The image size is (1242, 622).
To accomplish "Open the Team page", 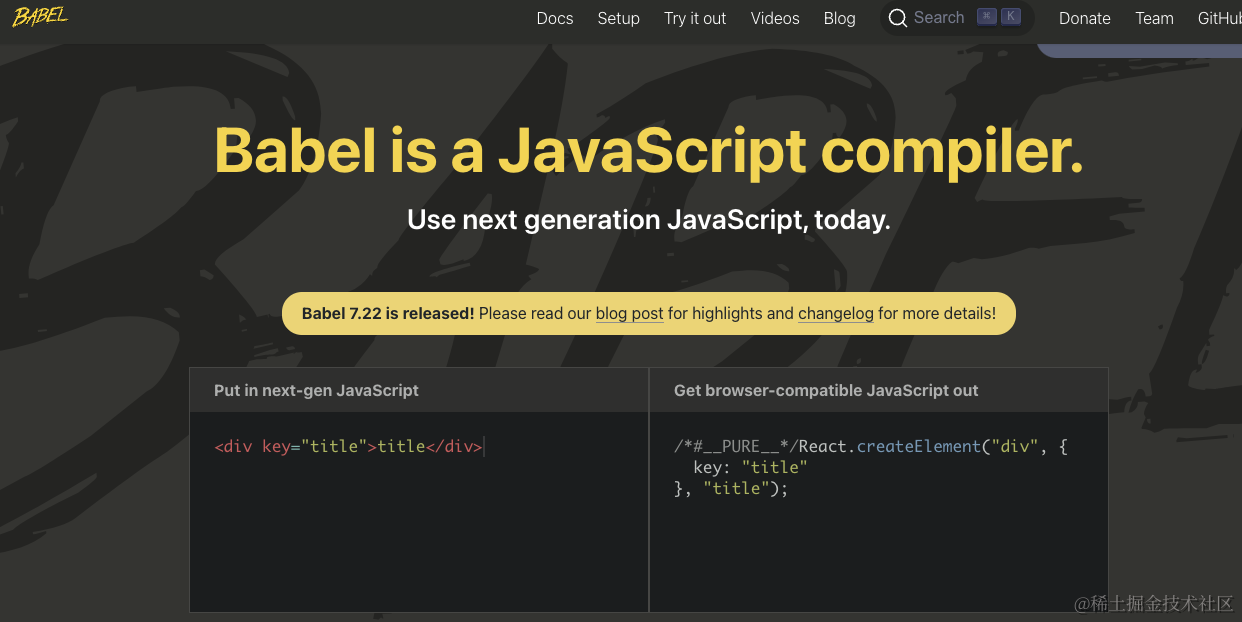I will click(1154, 18).
